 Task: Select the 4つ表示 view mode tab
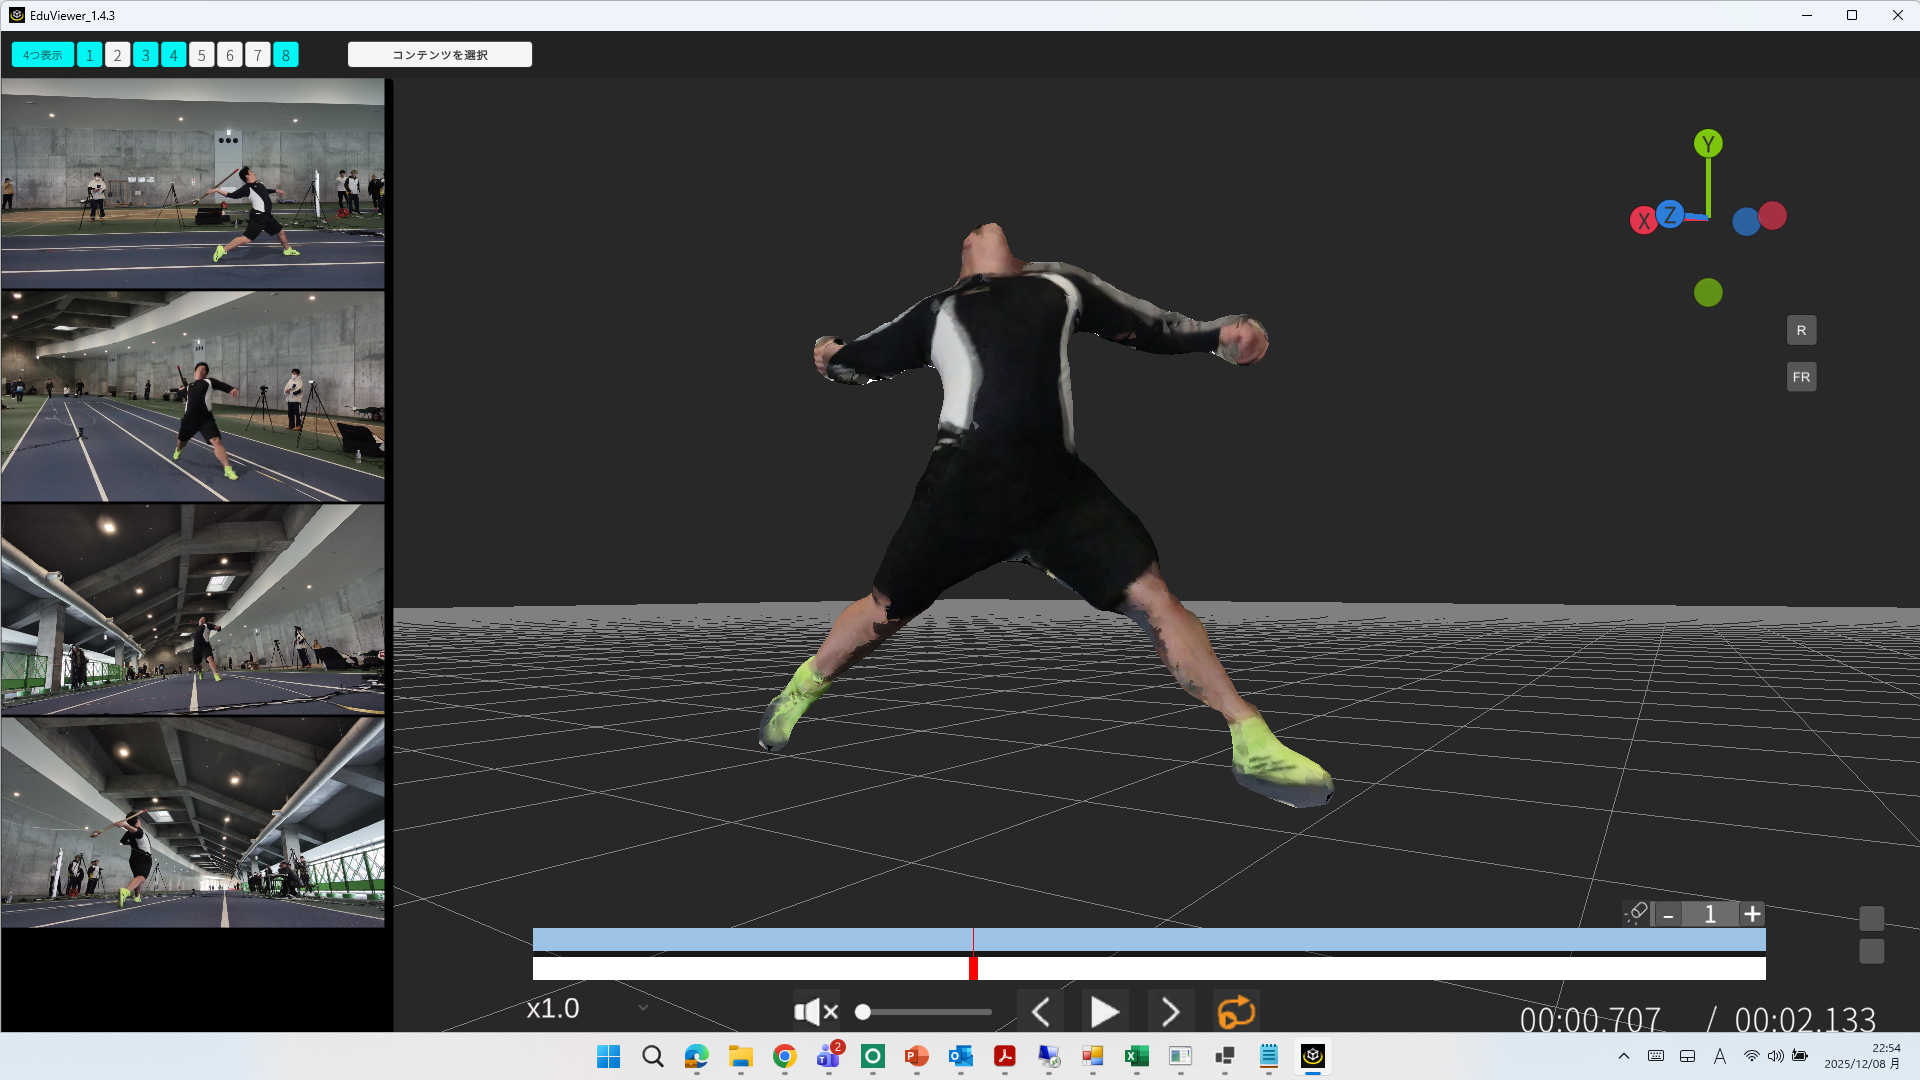pyautogui.click(x=43, y=55)
